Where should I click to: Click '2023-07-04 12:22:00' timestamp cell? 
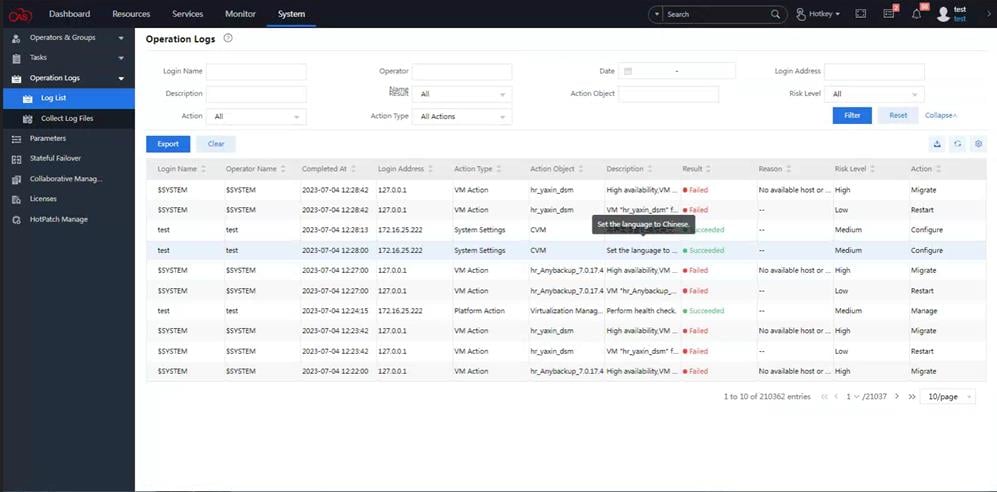[x=336, y=371]
